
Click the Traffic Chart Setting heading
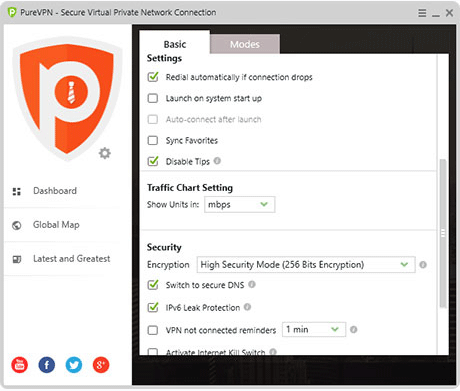point(190,188)
